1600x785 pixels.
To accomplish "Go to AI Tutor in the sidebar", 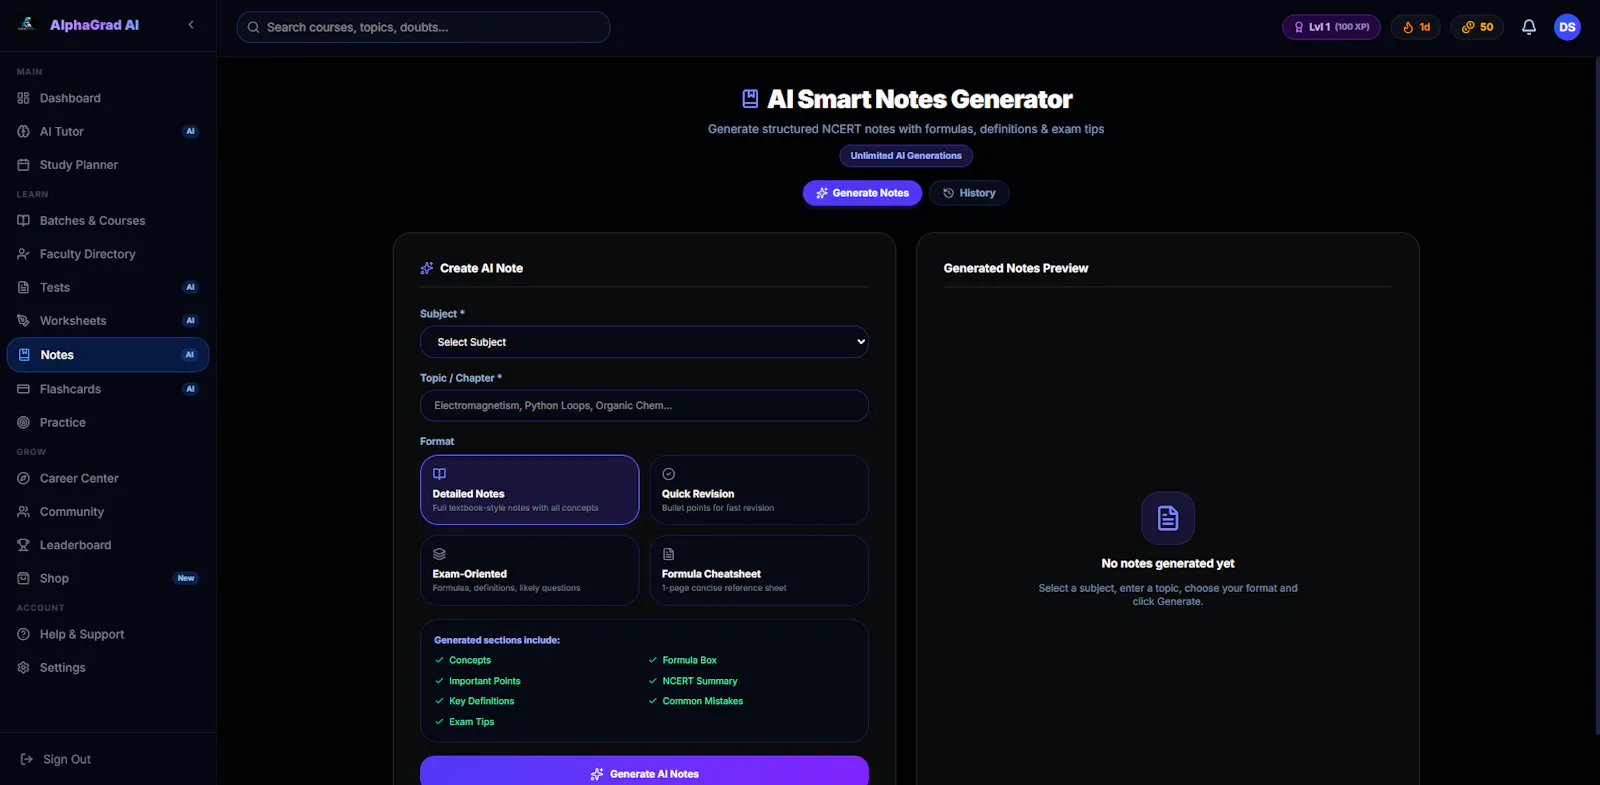I will click(x=108, y=131).
